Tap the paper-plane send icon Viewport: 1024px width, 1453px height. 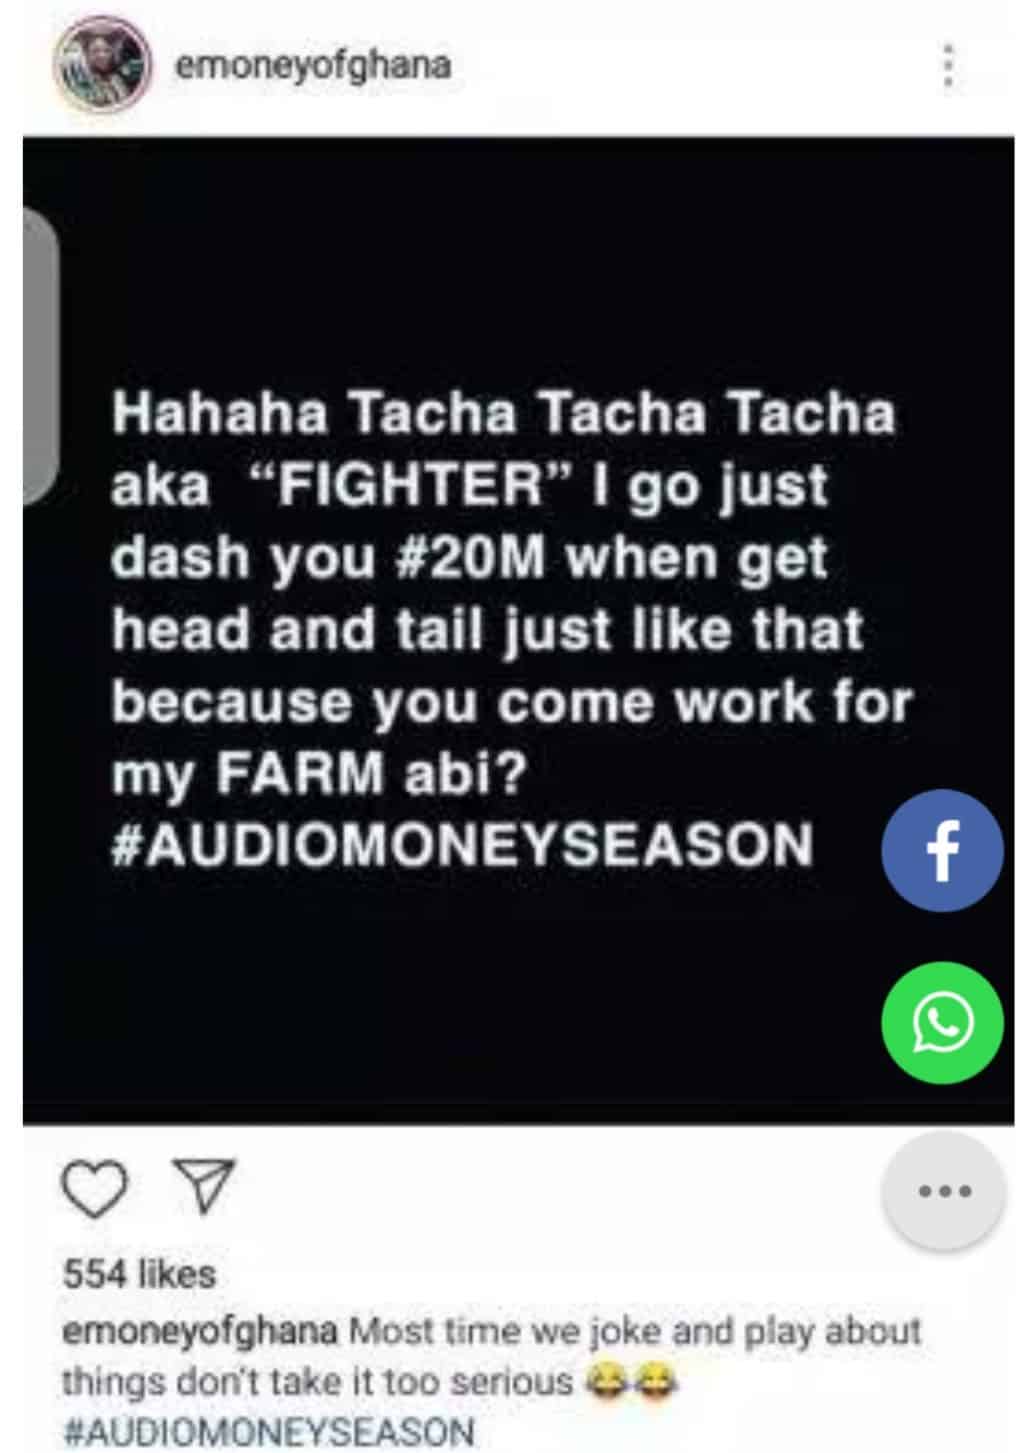coord(204,1187)
